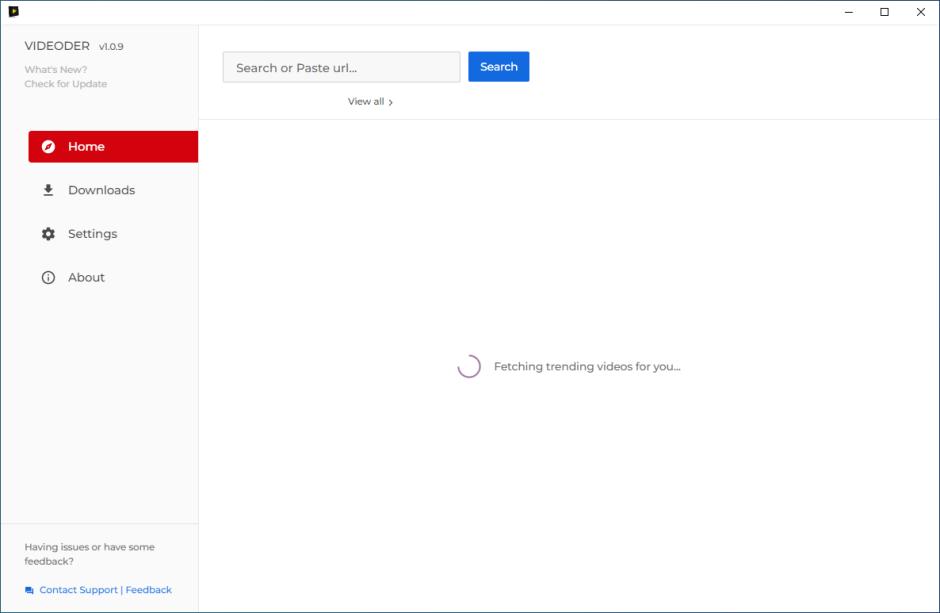The width and height of the screenshot is (940, 613).
Task: Click the Home compass icon
Action: 49,147
